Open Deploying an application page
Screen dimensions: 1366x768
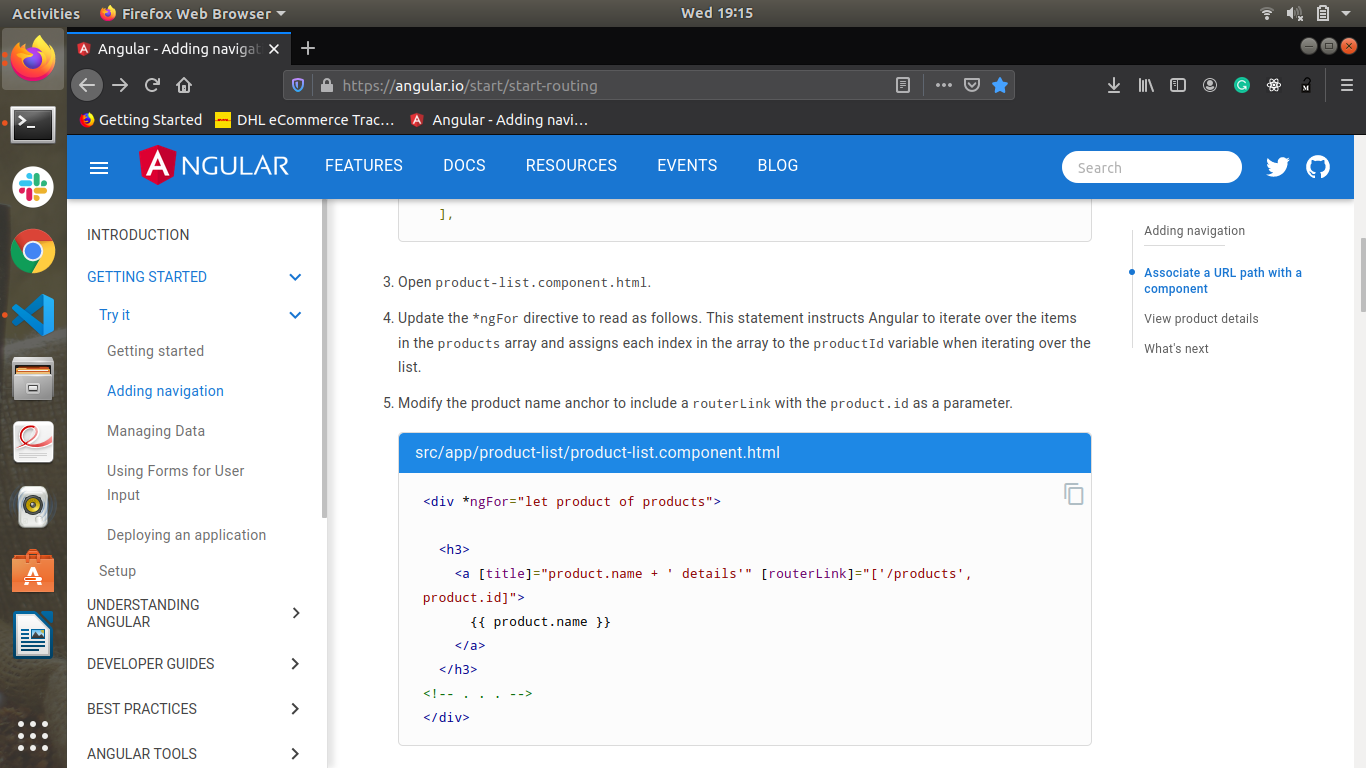point(187,535)
